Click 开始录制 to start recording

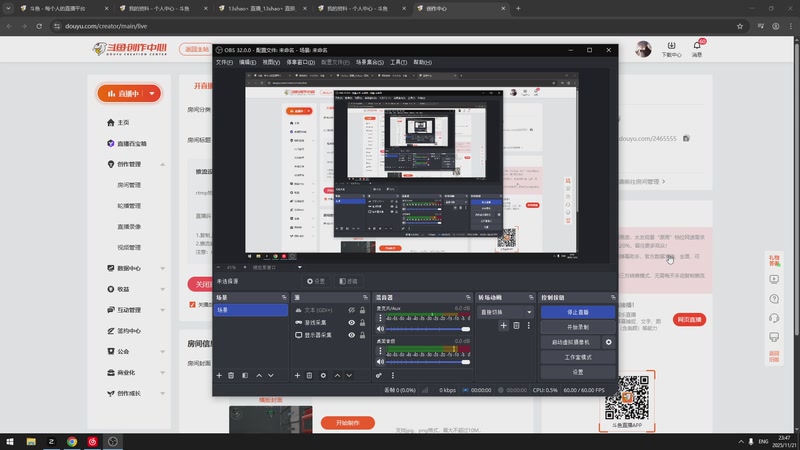click(578, 327)
